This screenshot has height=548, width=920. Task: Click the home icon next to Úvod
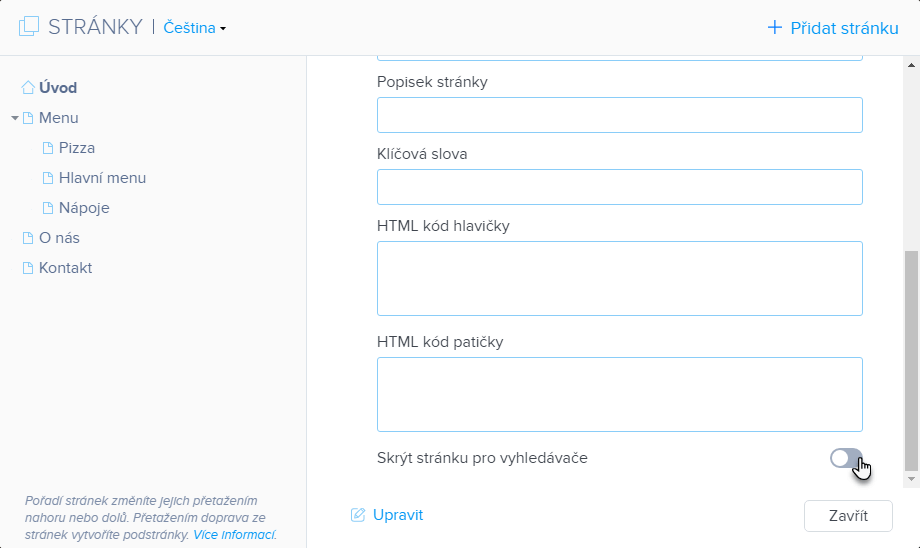28,88
